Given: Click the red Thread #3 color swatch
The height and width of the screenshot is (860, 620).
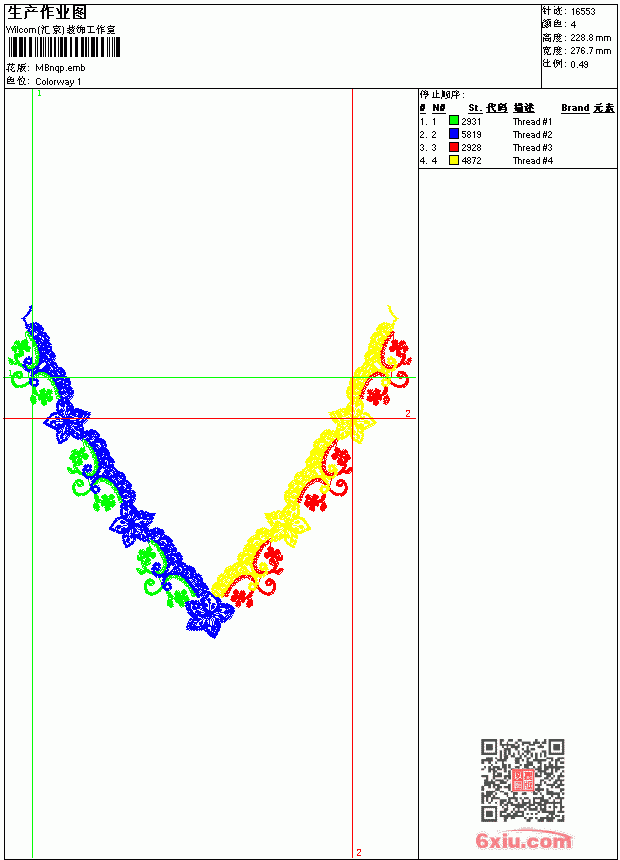Looking at the screenshot, I should click(454, 147).
